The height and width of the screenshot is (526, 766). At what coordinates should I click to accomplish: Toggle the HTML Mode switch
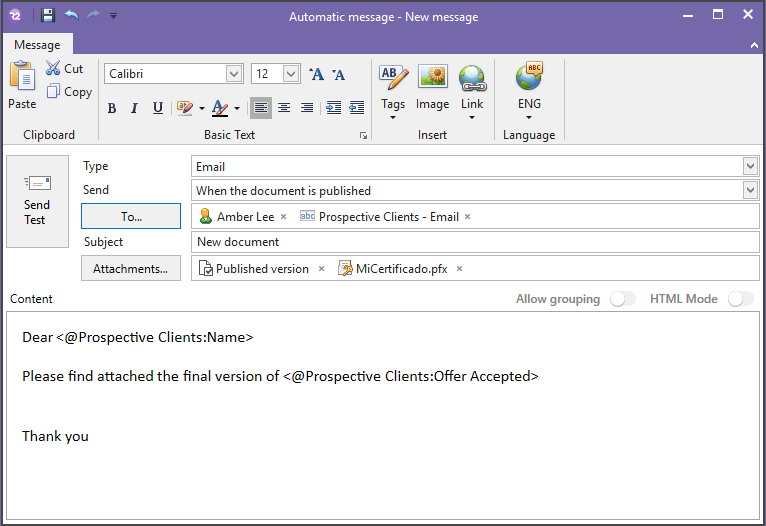(741, 299)
